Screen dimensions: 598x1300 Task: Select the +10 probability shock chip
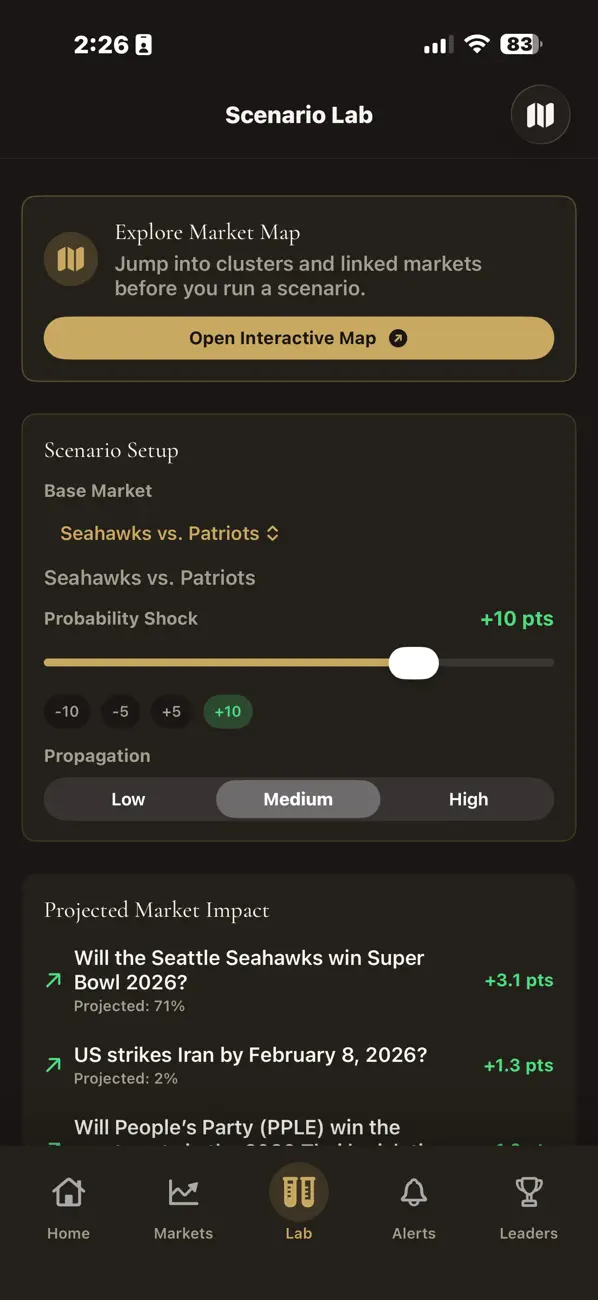[x=228, y=711]
